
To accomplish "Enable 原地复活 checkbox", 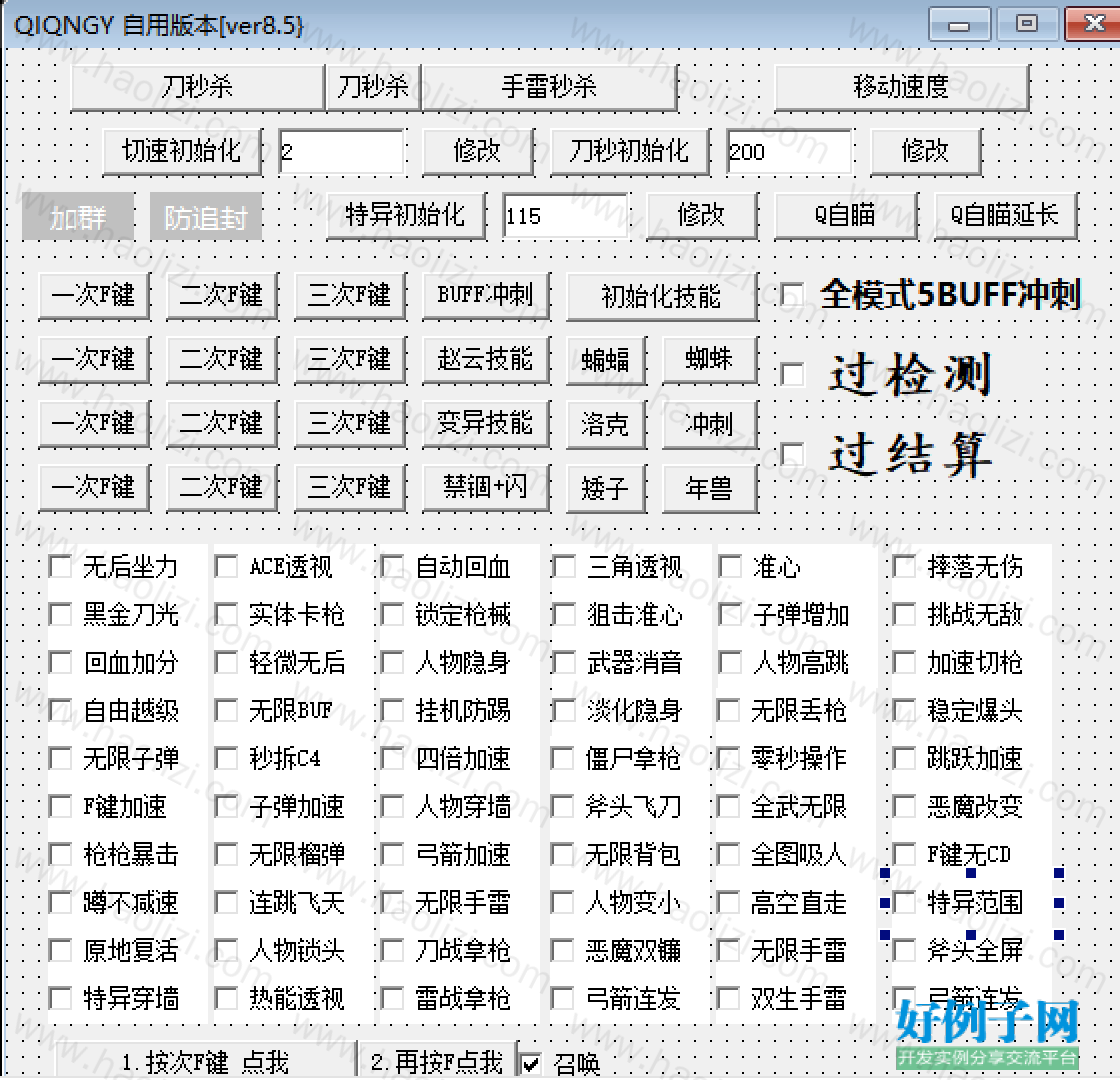I will click(60, 951).
